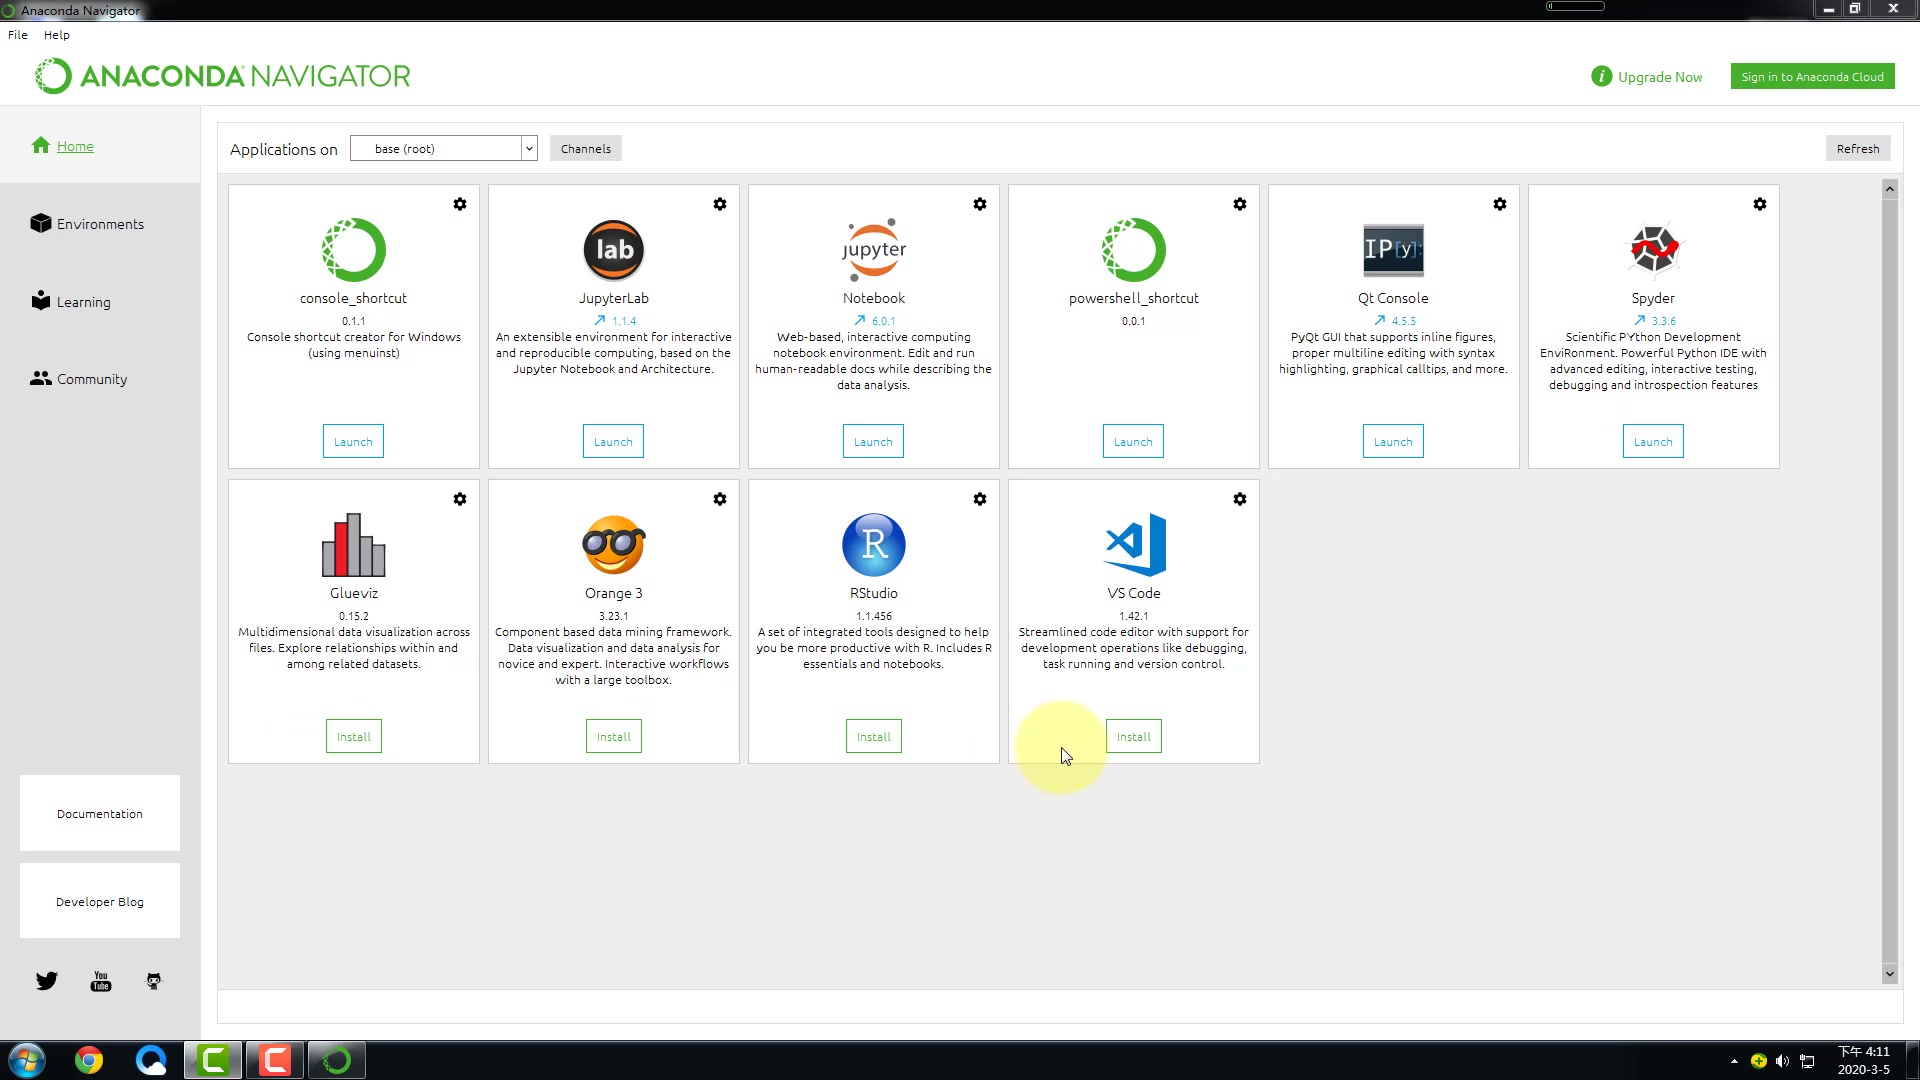Click the scrollbar down arrow

coord(1889,974)
